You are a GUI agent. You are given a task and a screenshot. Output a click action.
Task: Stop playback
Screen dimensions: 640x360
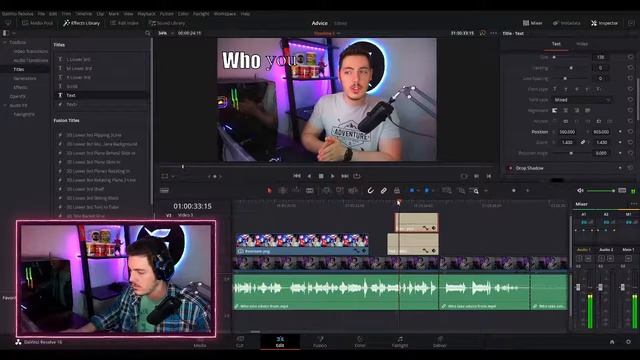pos(321,176)
